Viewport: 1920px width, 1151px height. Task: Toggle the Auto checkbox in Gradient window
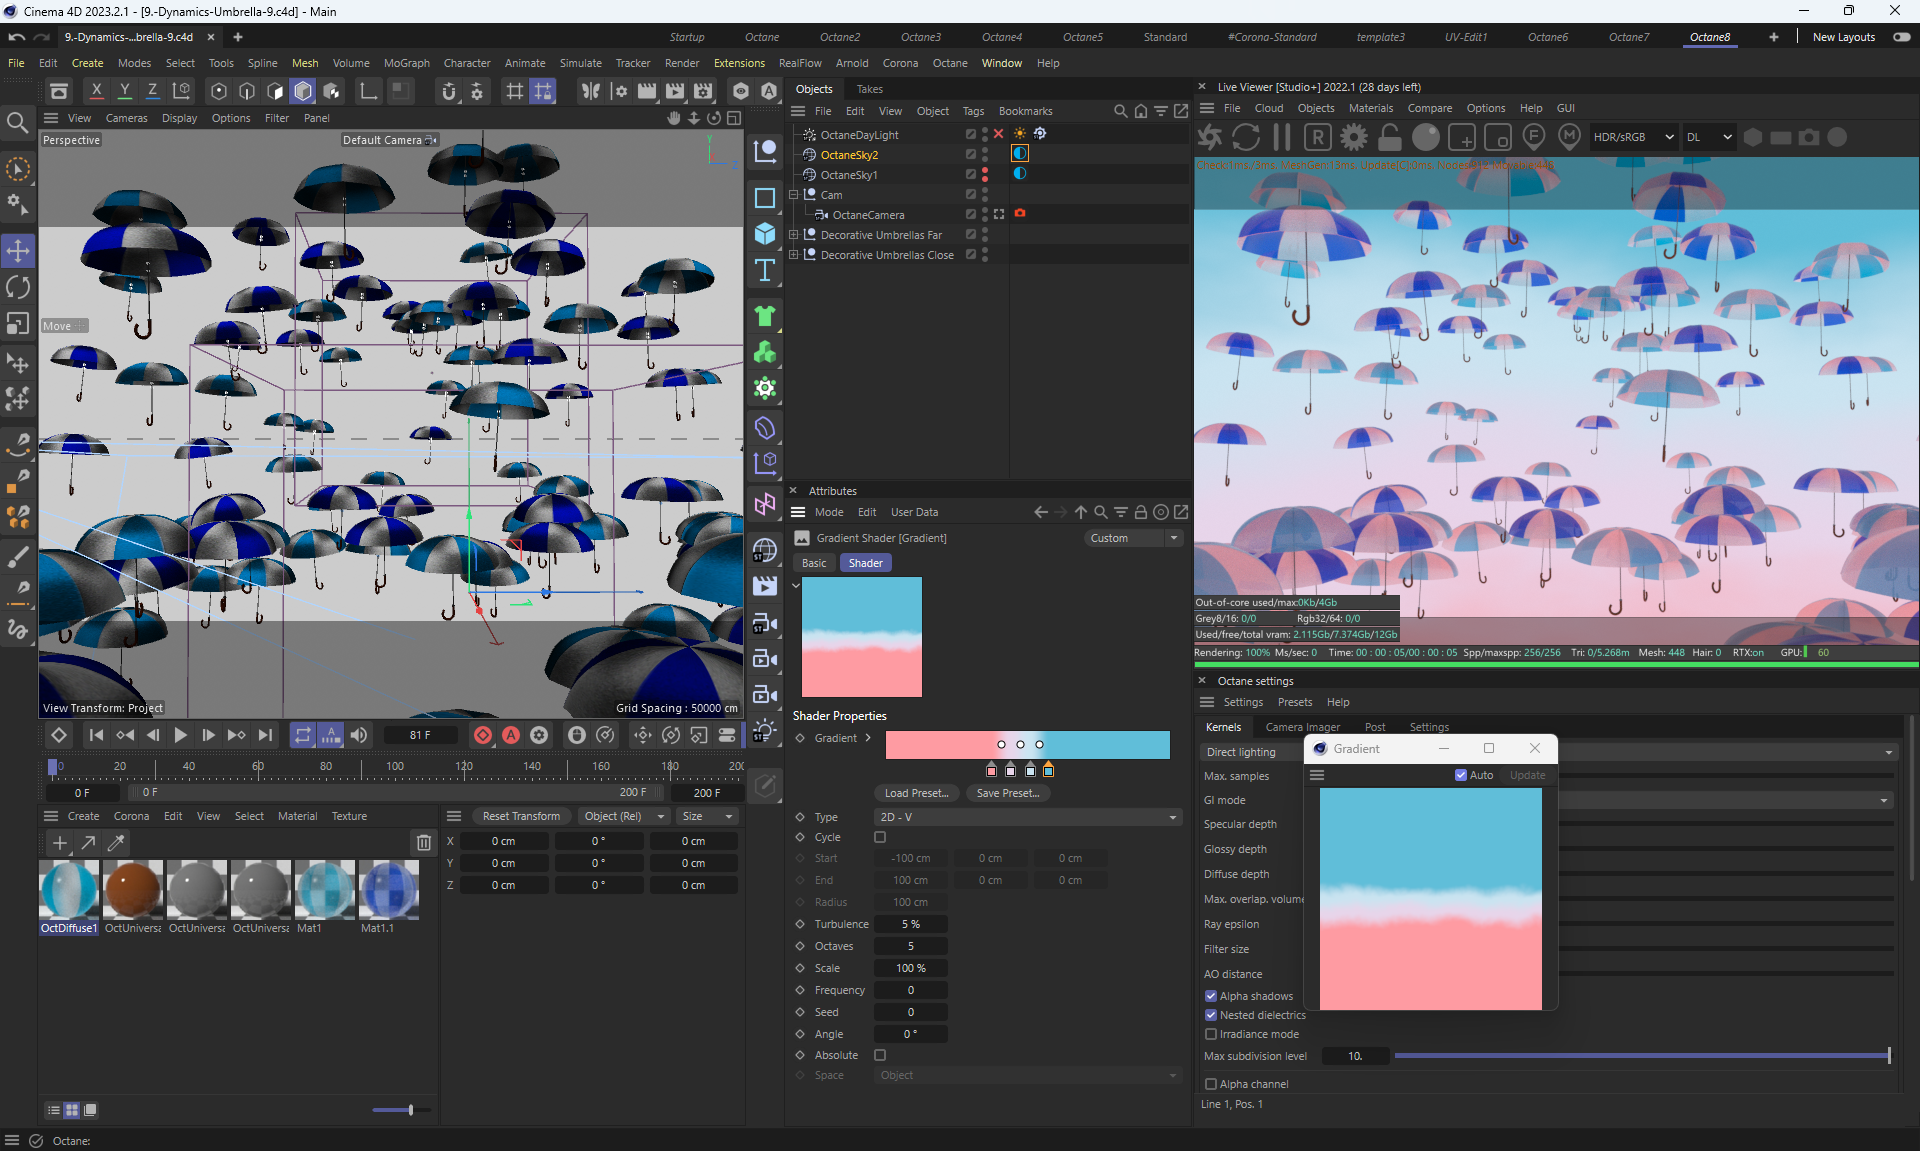pyautogui.click(x=1461, y=775)
